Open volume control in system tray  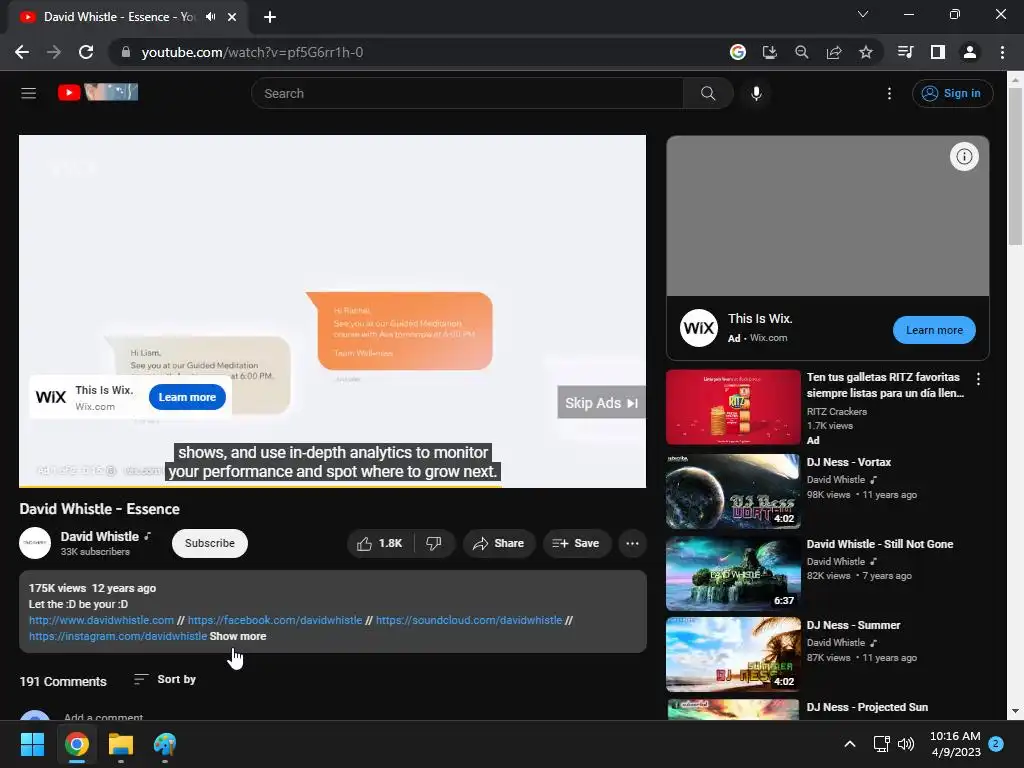pyautogui.click(x=906, y=744)
